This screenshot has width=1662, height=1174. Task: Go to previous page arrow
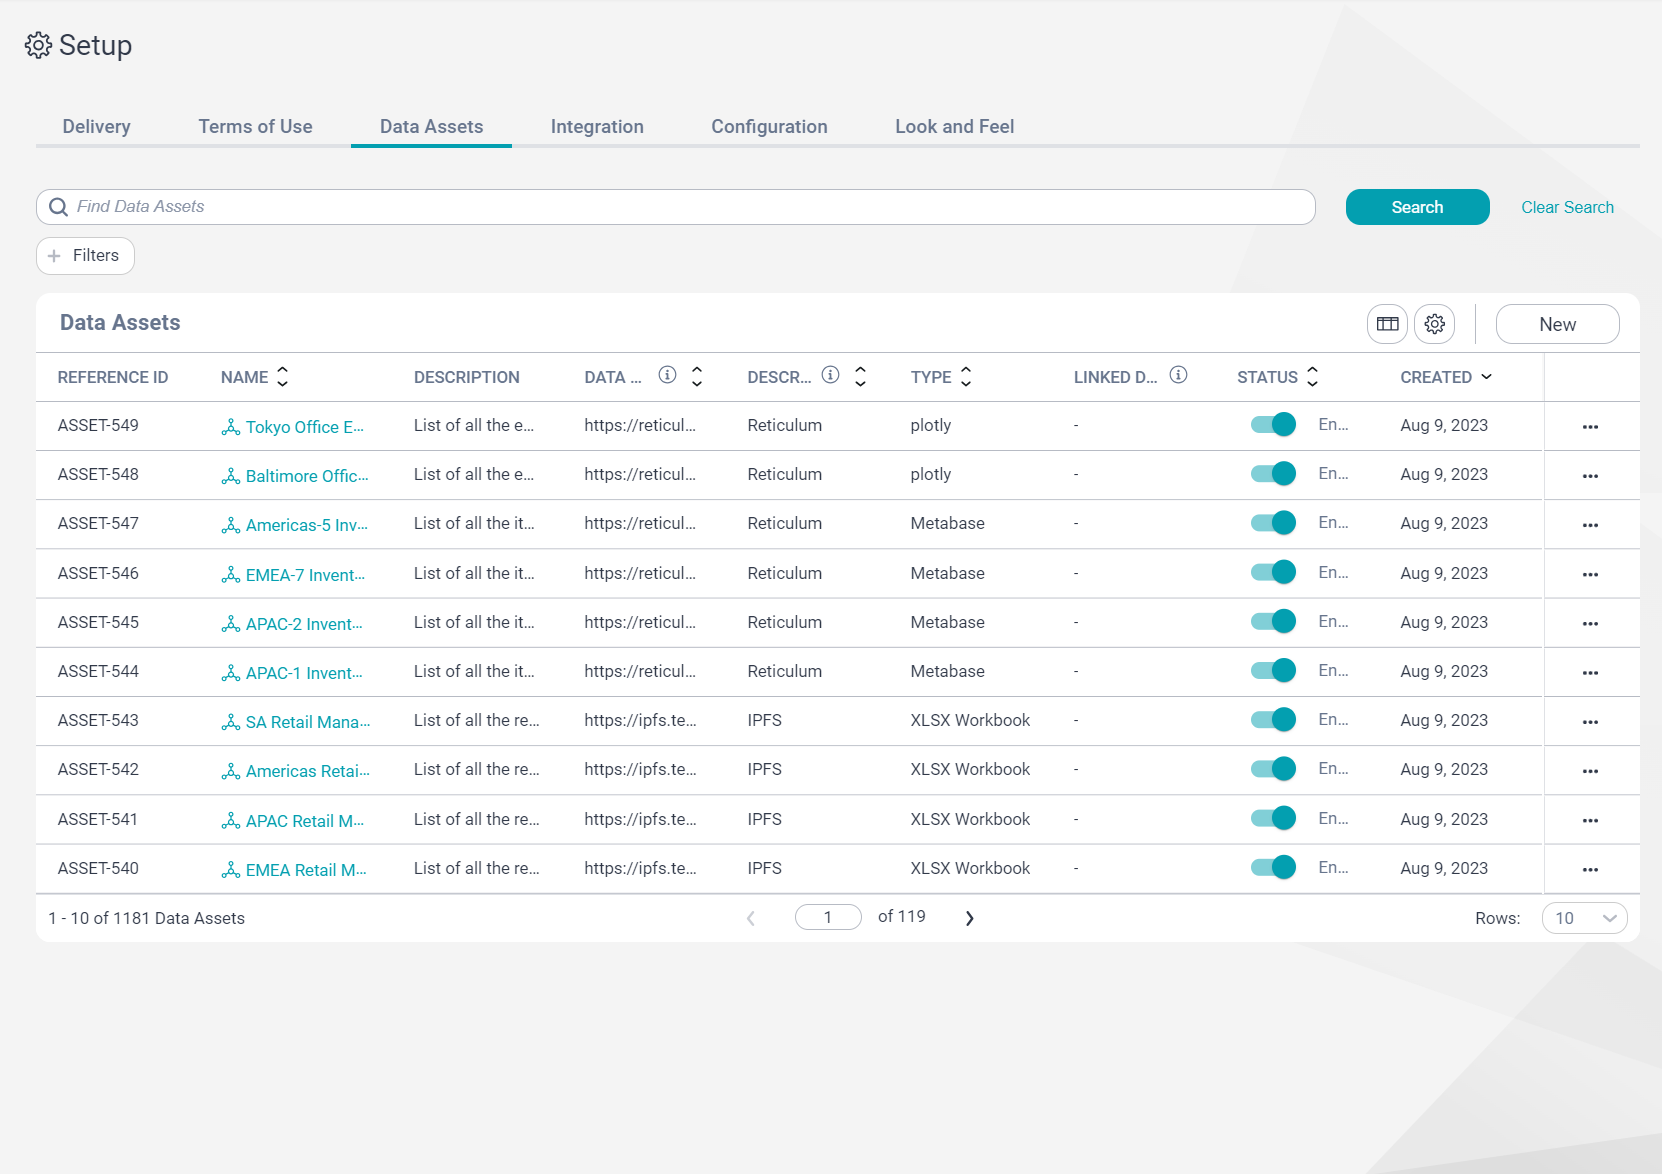click(751, 918)
